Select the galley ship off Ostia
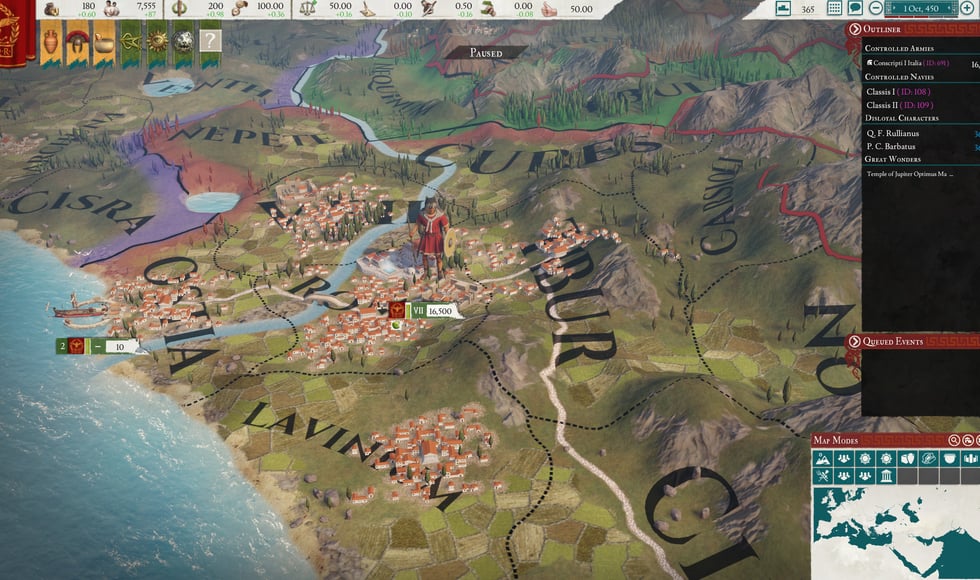The width and height of the screenshot is (980, 580). (80, 311)
